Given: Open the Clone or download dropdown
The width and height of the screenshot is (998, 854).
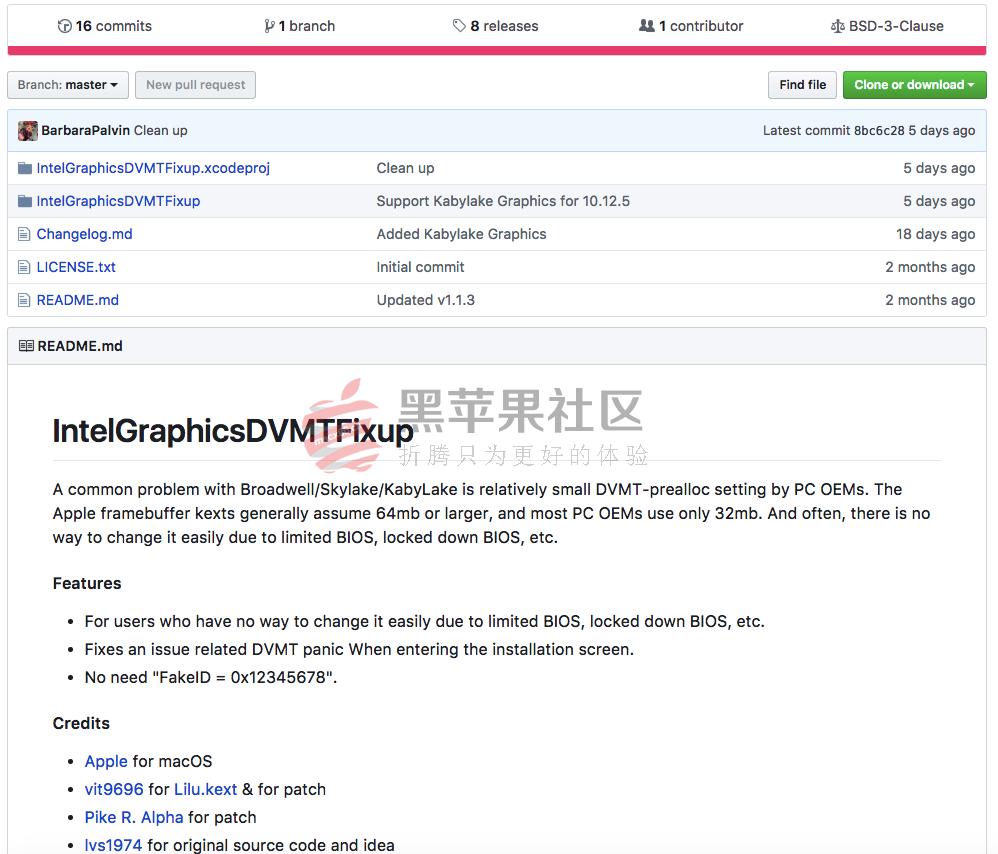Looking at the screenshot, I should [915, 85].
